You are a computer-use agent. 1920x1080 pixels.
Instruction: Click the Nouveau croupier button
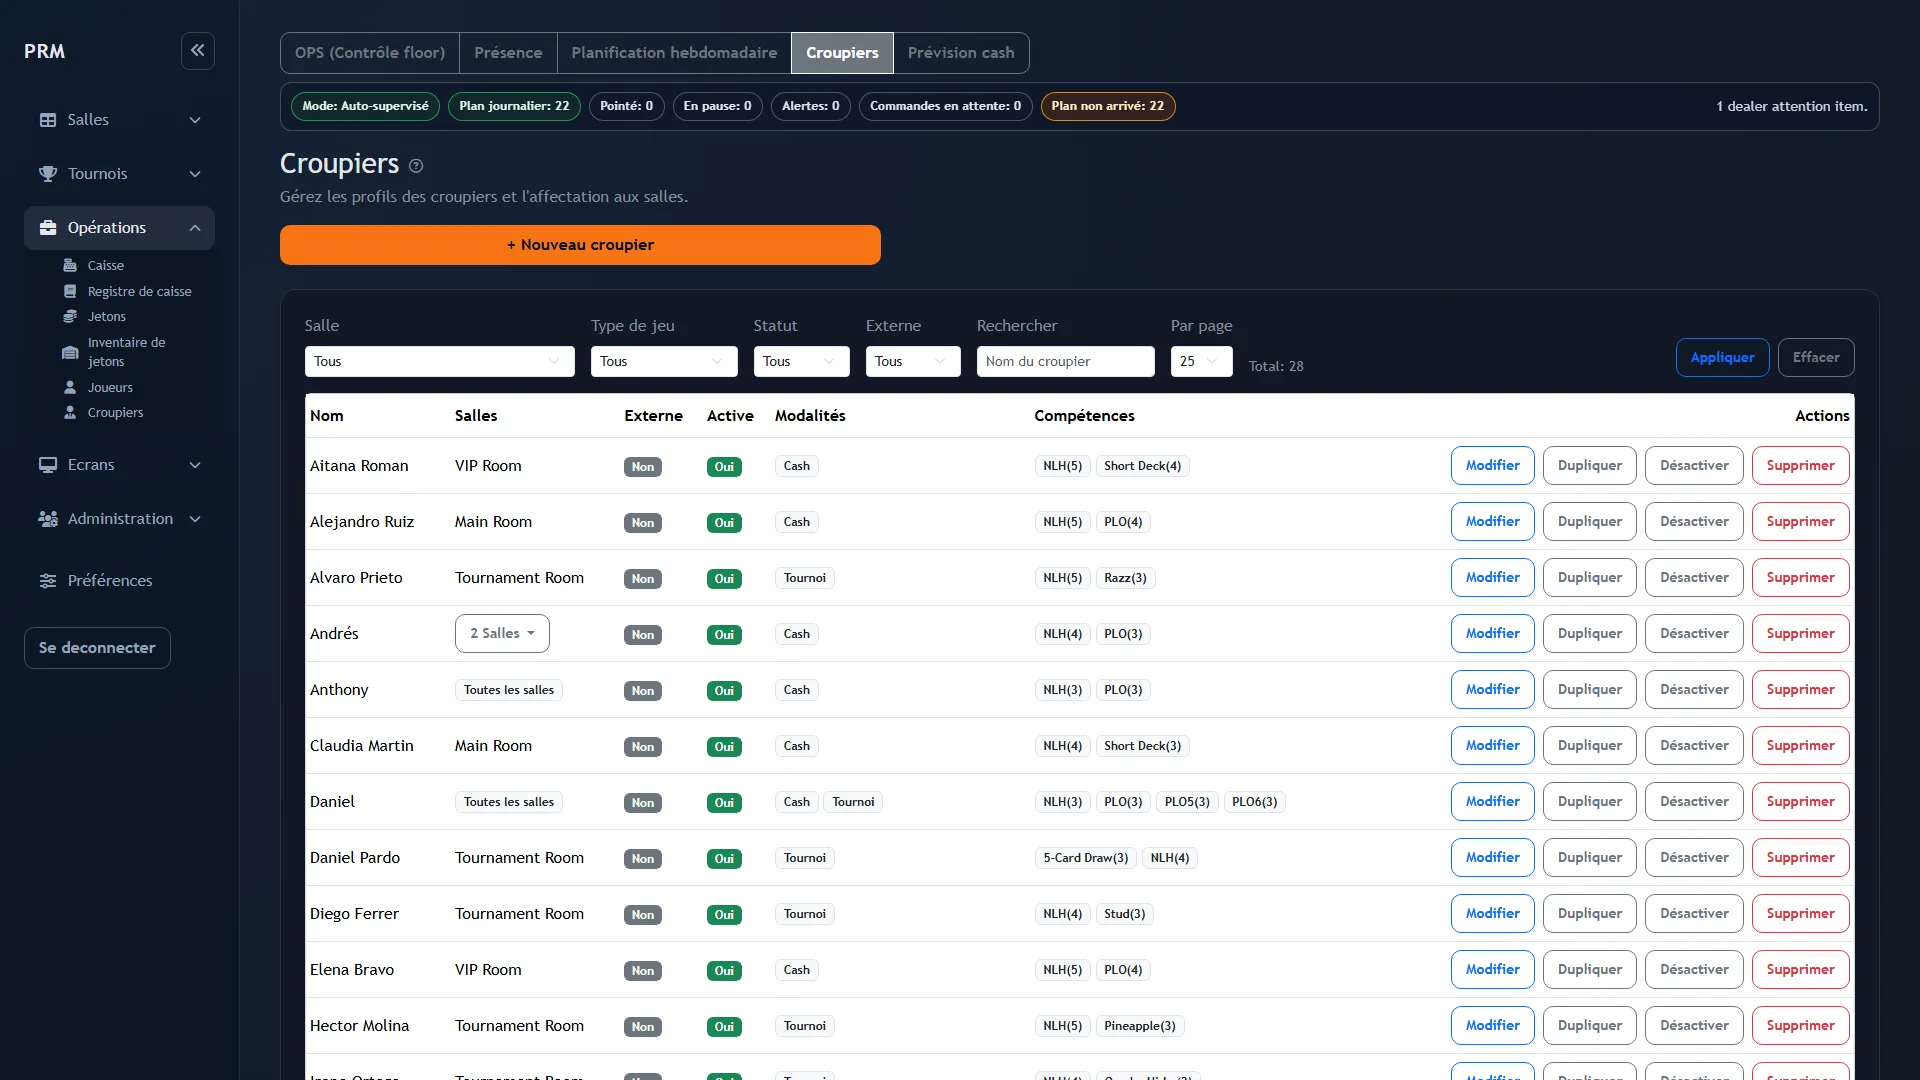click(x=580, y=245)
